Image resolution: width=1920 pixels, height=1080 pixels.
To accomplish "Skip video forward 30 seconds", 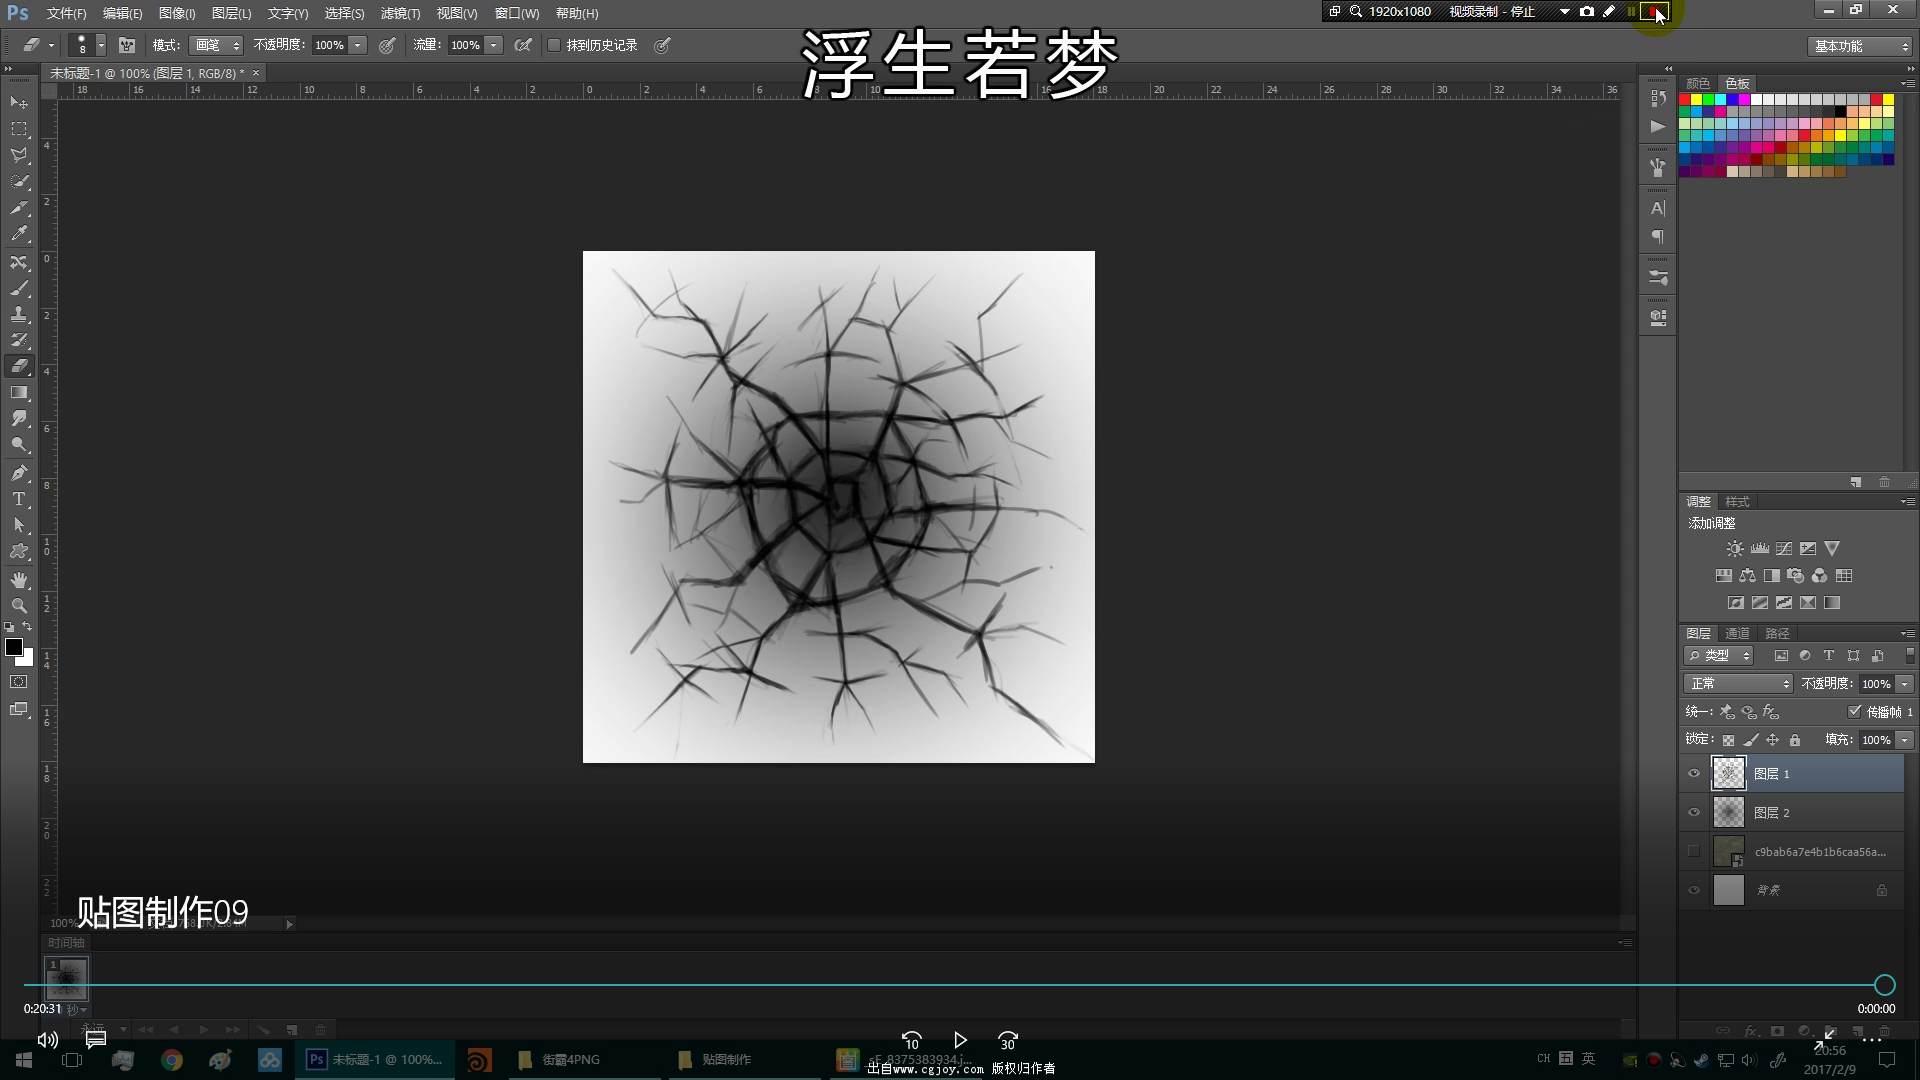I will pos(1008,1040).
